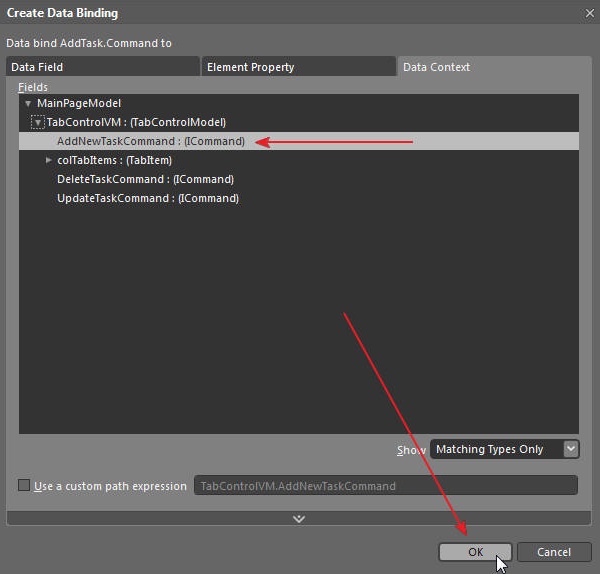
Task: Select the Data Context tab
Action: point(494,67)
